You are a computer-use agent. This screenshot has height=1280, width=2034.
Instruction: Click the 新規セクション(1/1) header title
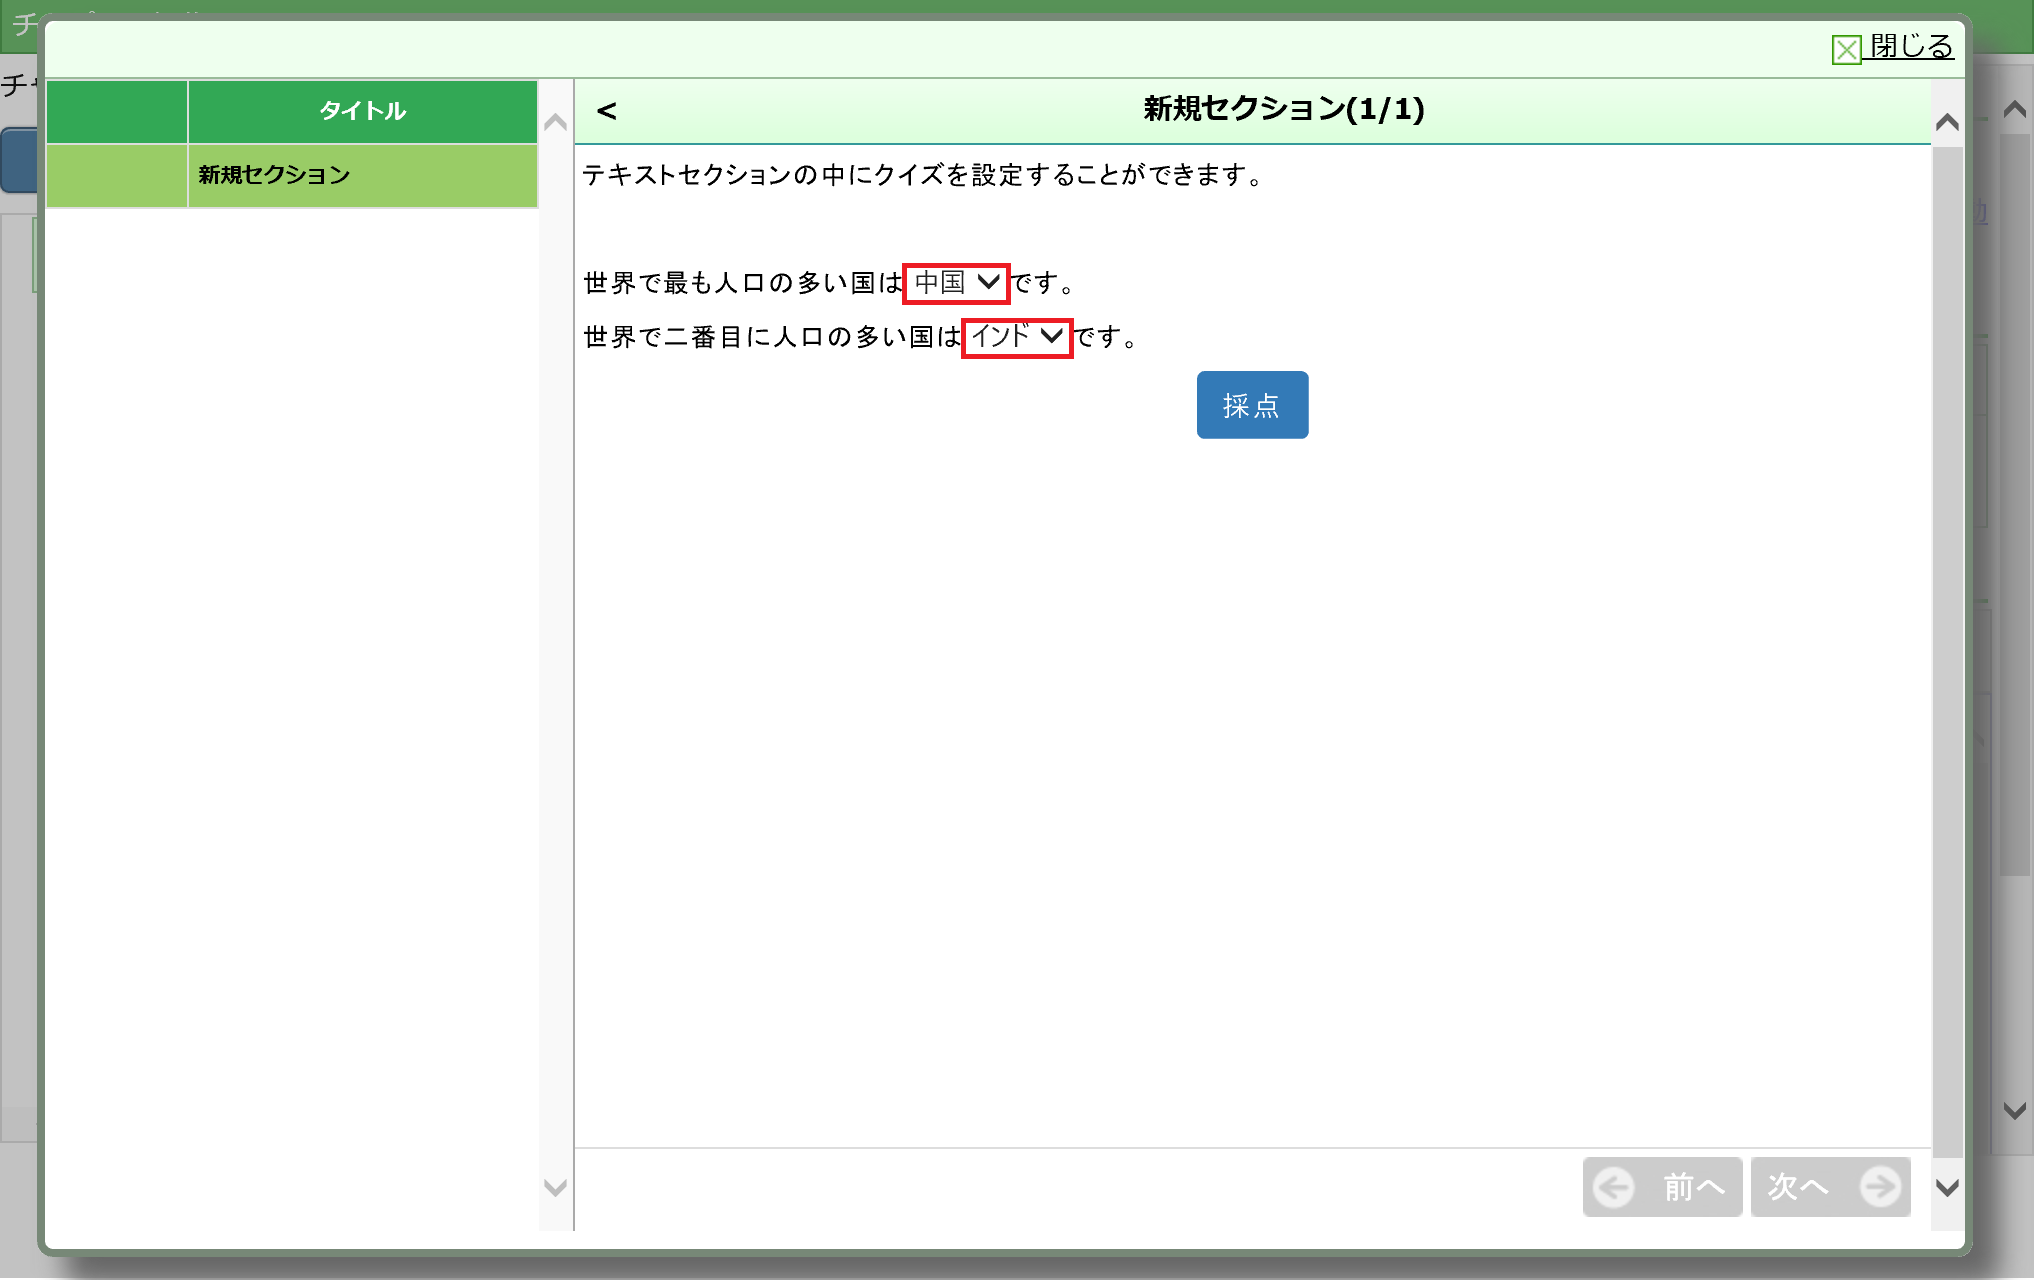click(1283, 109)
